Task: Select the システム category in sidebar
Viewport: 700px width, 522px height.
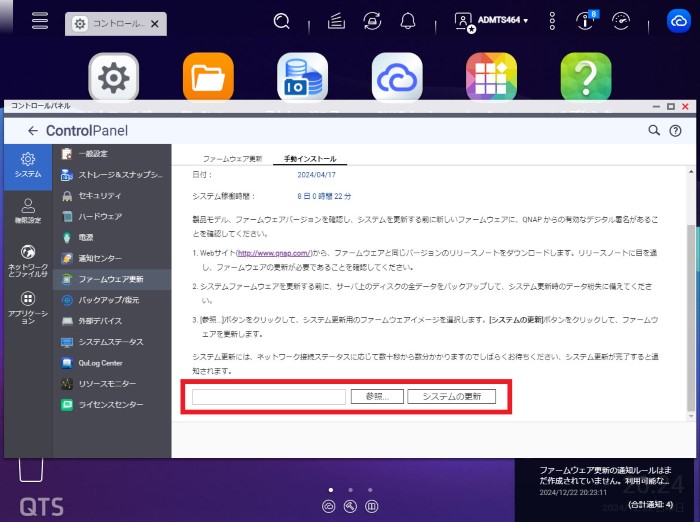Action: click(x=28, y=166)
